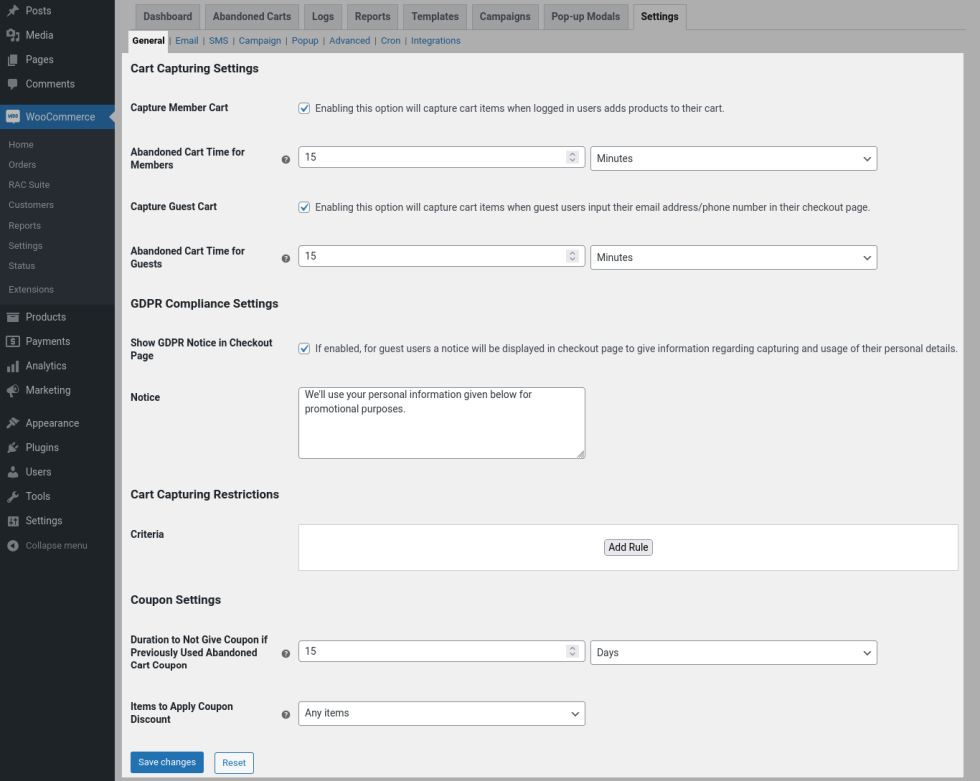Image resolution: width=980 pixels, height=781 pixels.
Task: Open the Any items coupon dropdown
Action: click(441, 713)
